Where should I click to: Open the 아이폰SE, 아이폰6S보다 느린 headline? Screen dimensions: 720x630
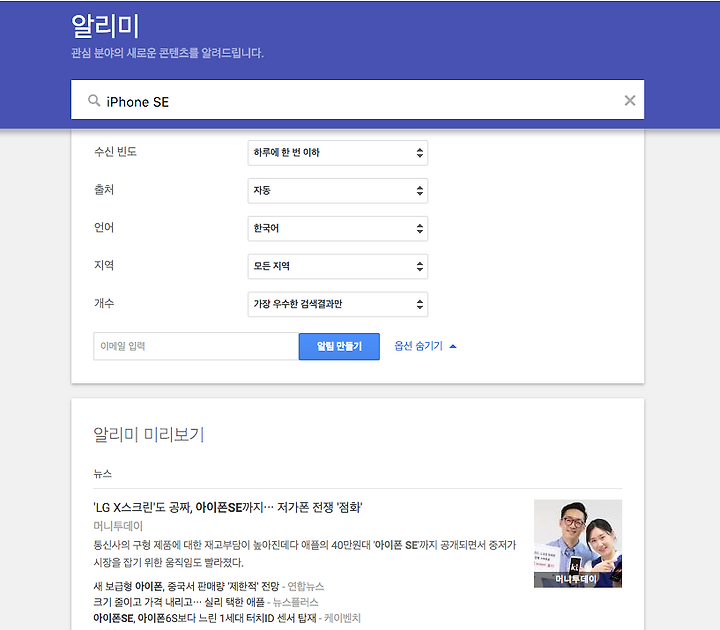[205, 618]
